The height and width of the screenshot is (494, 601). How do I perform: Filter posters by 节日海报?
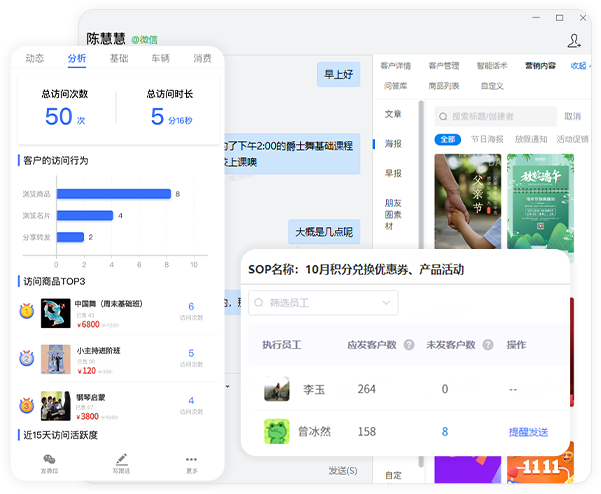click(488, 140)
